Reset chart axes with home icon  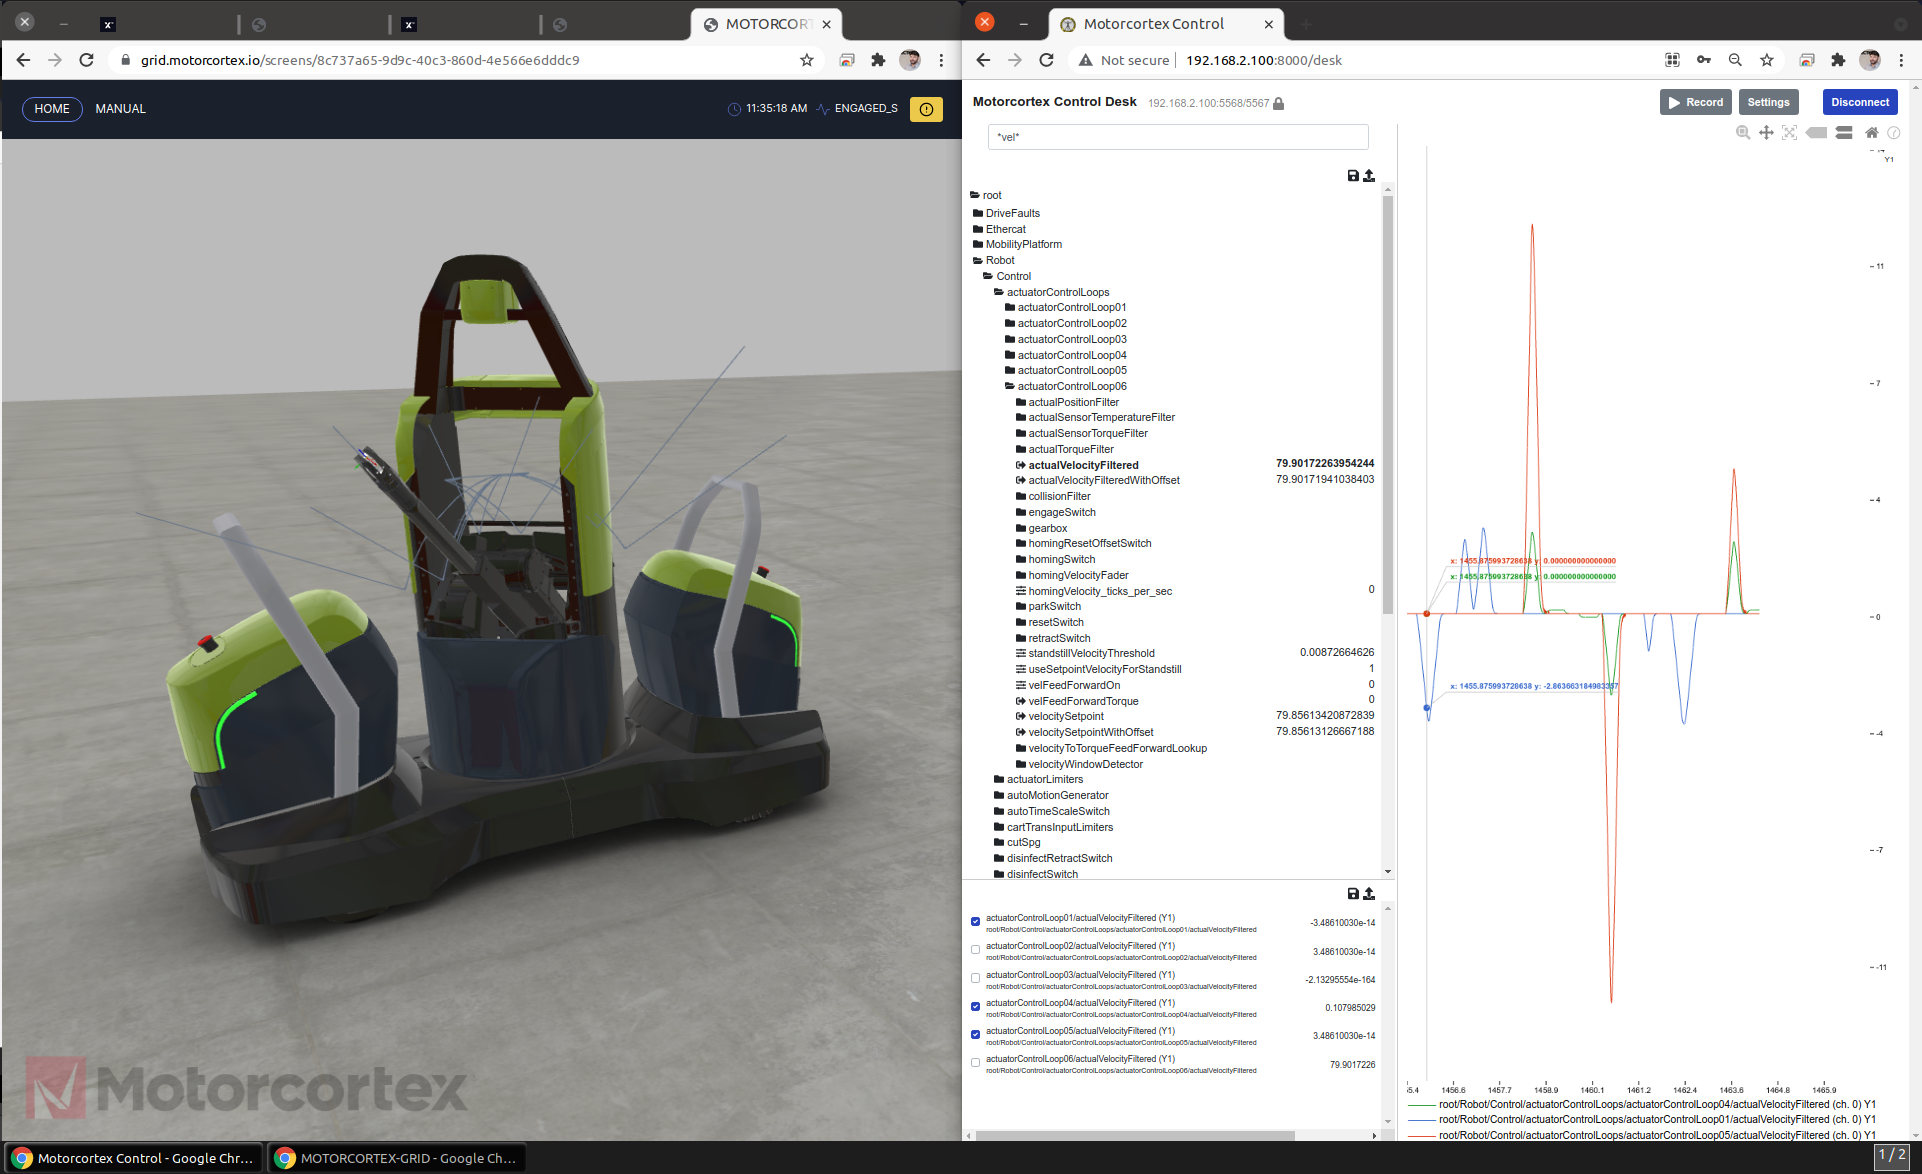coord(1871,133)
